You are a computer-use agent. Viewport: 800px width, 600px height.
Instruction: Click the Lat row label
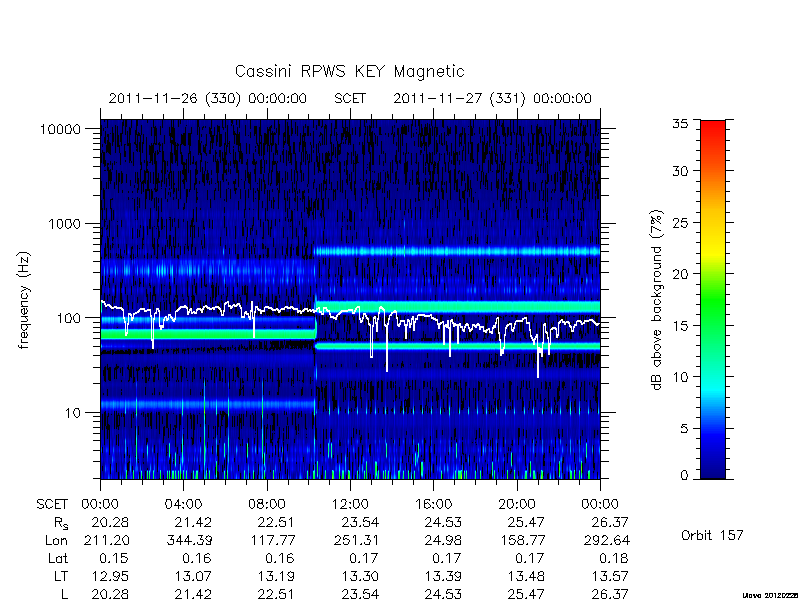[58, 559]
